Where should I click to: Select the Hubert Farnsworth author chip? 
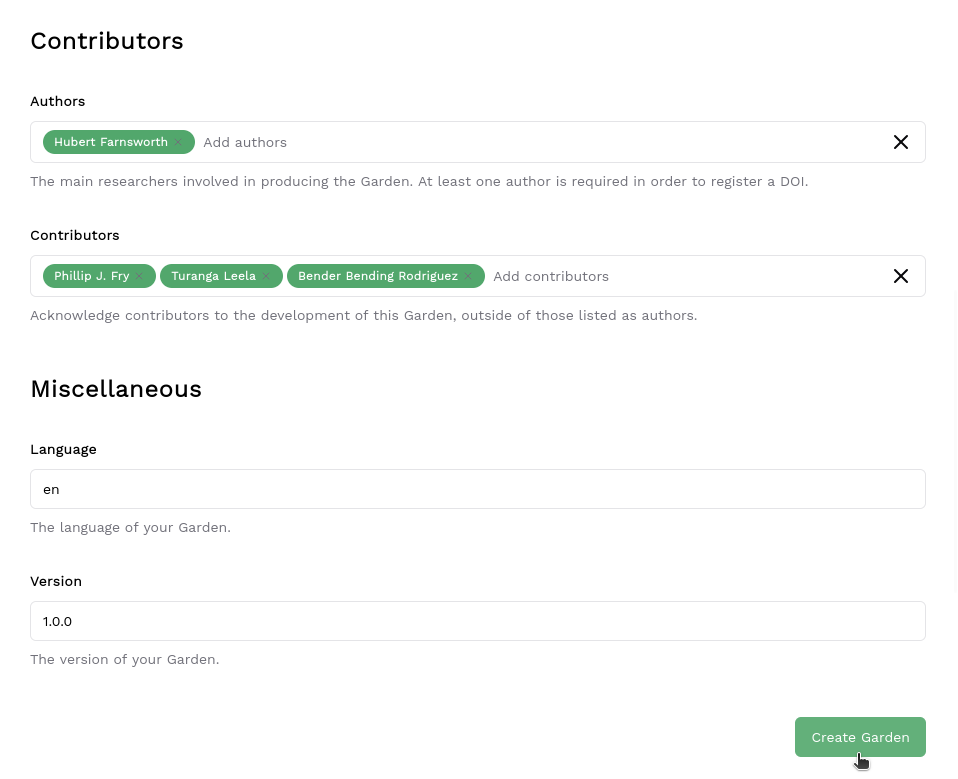111,142
